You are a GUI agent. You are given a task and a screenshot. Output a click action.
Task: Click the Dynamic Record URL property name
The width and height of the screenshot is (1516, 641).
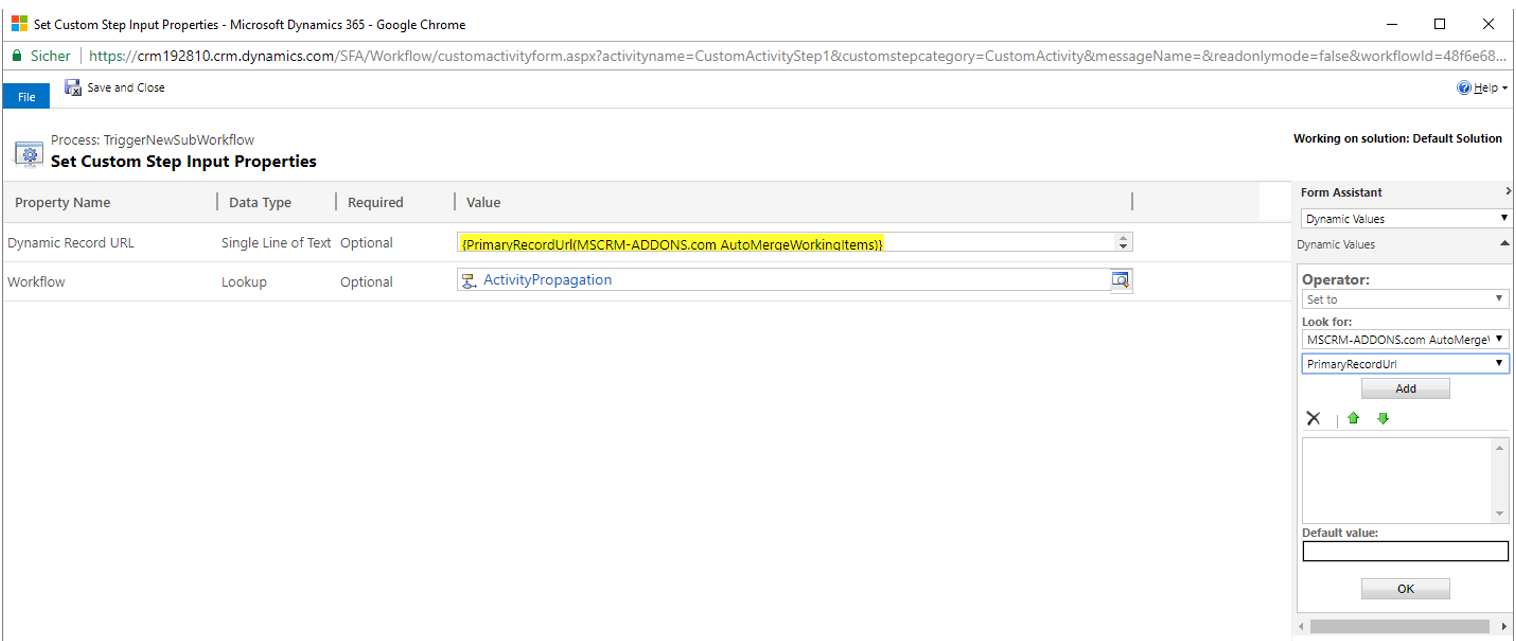point(70,242)
